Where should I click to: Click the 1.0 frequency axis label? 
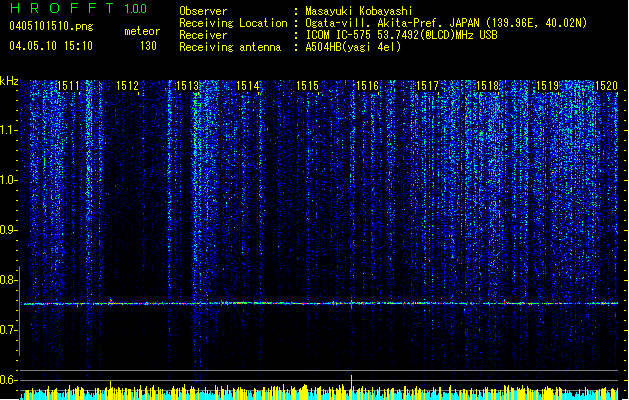coord(9,180)
